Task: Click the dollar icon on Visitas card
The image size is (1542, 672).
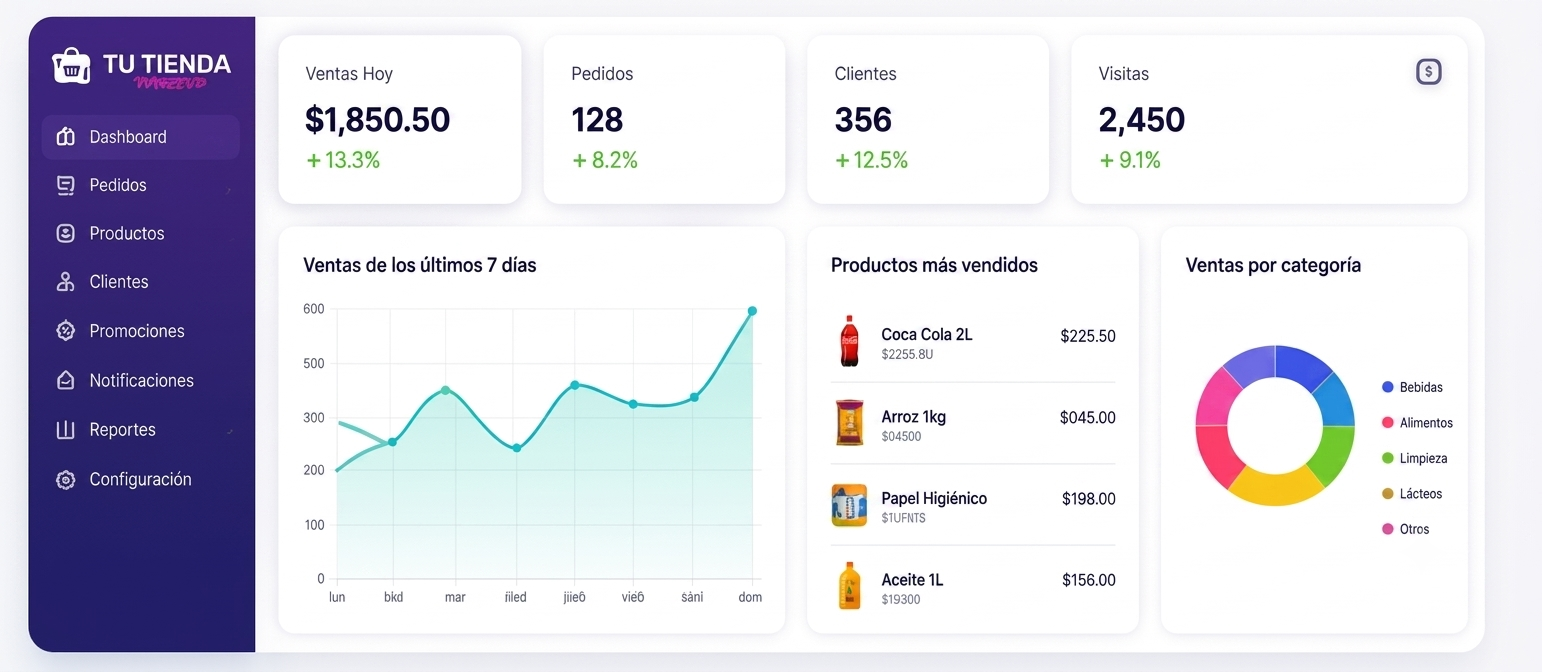Action: click(1429, 71)
